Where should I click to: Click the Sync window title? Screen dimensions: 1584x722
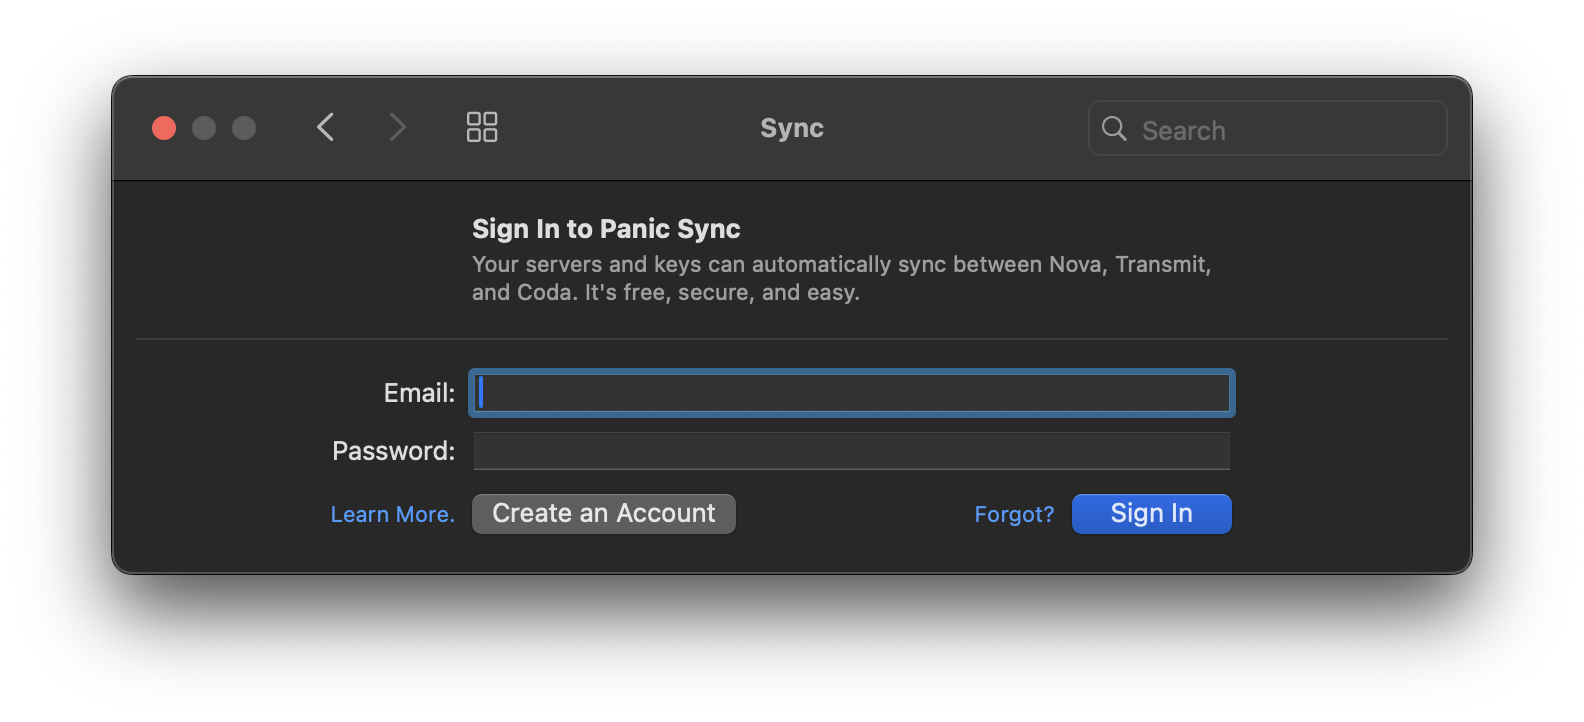click(792, 128)
